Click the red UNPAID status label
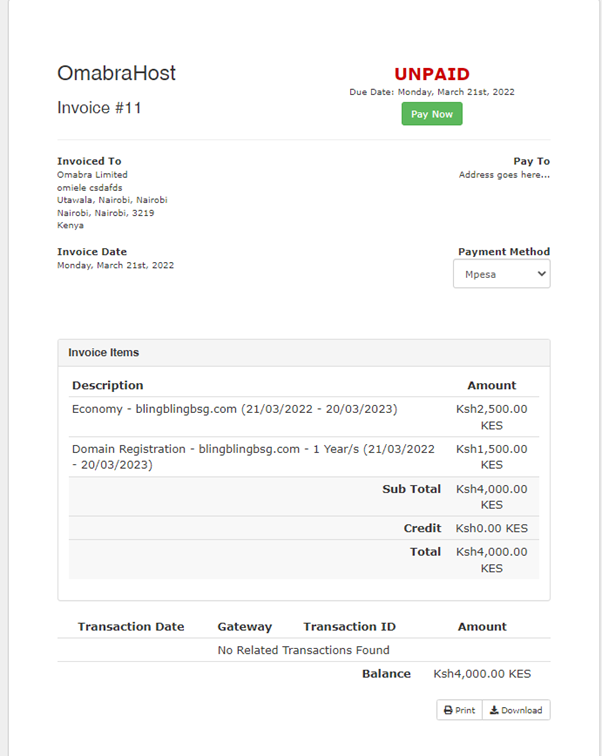The width and height of the screenshot is (602, 756). click(431, 74)
